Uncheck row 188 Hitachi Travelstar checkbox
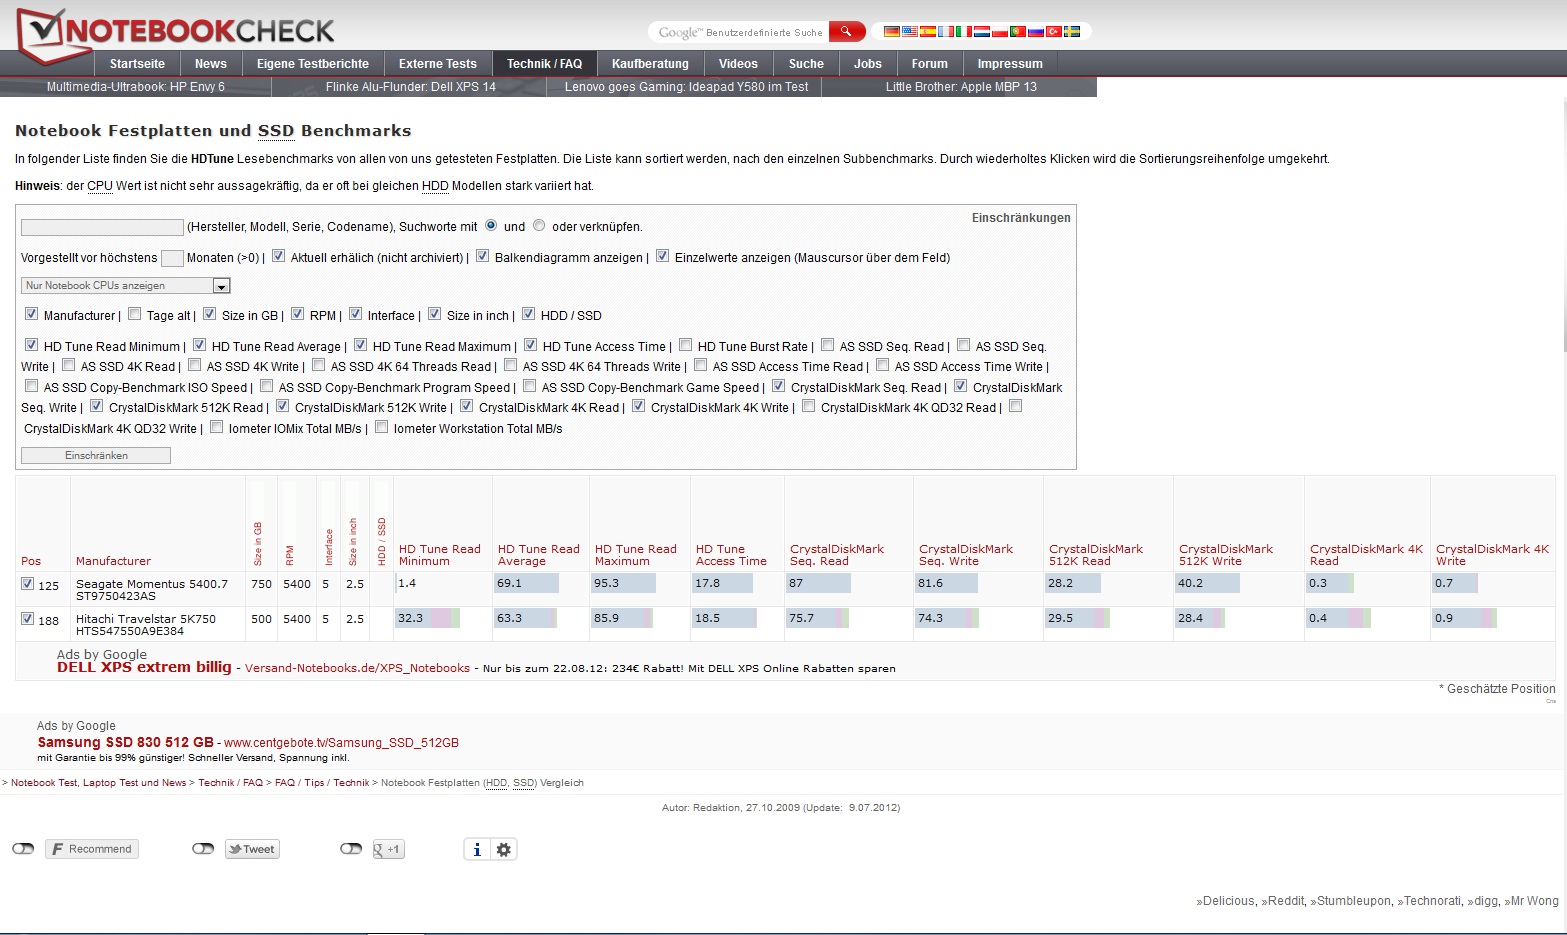The height and width of the screenshot is (935, 1567). 27,619
